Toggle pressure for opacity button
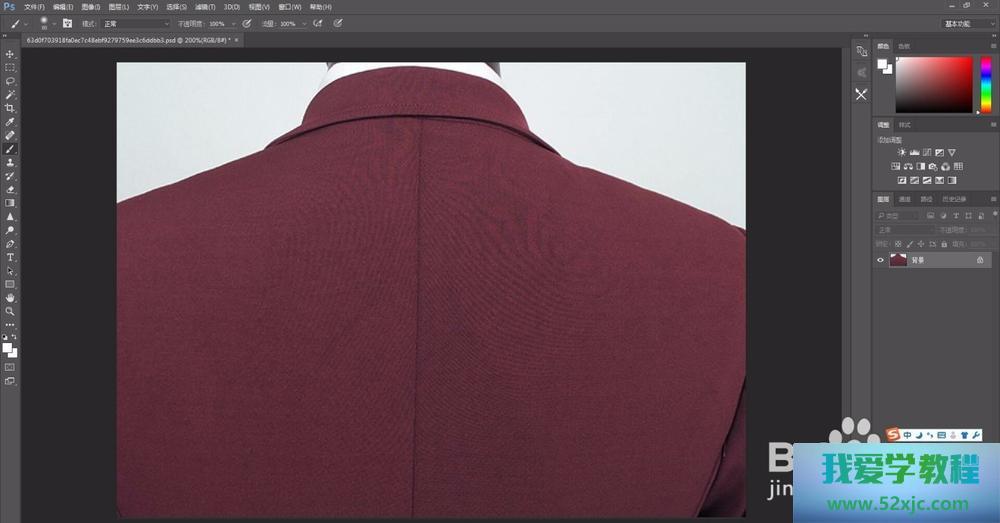The image size is (1000, 523). point(246,23)
